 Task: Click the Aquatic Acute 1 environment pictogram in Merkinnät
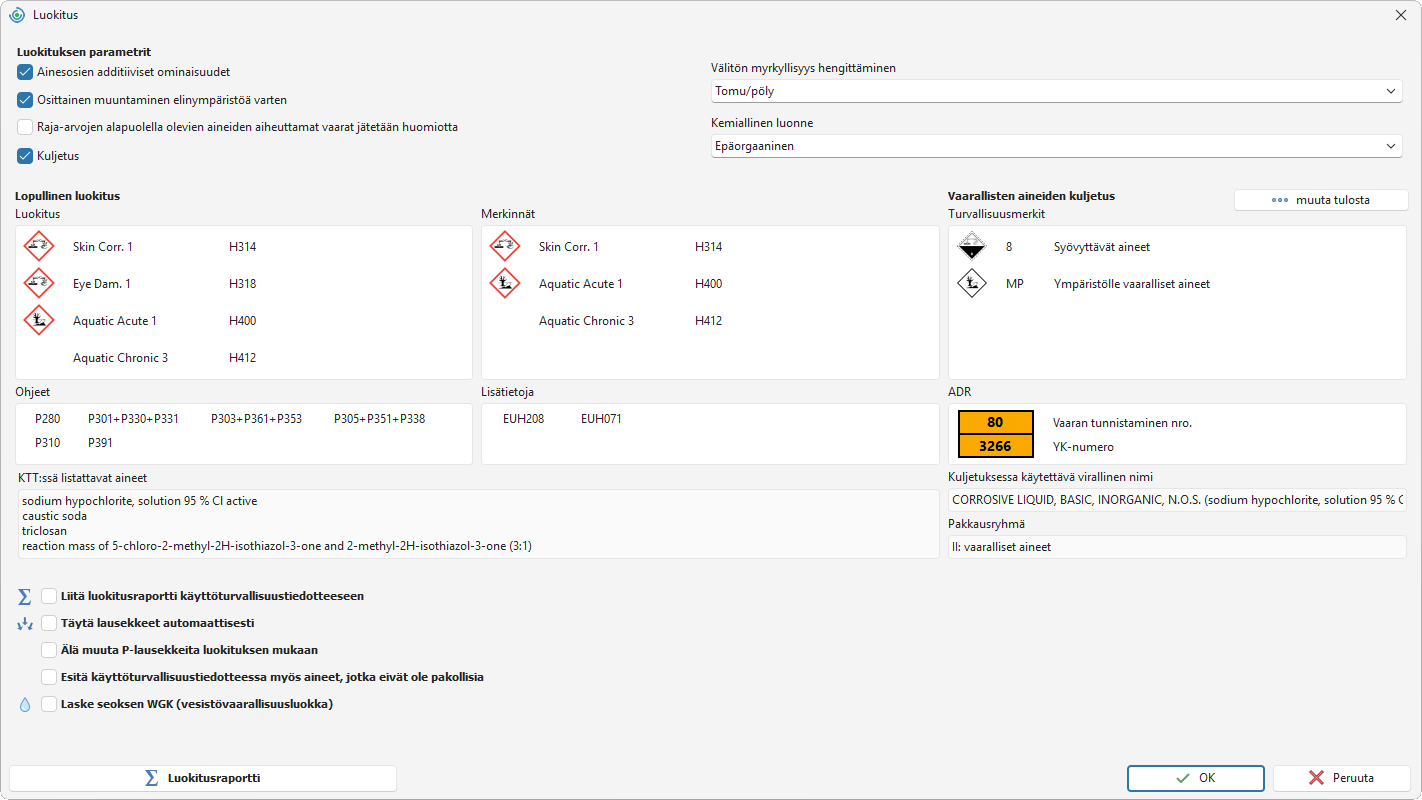click(x=504, y=283)
